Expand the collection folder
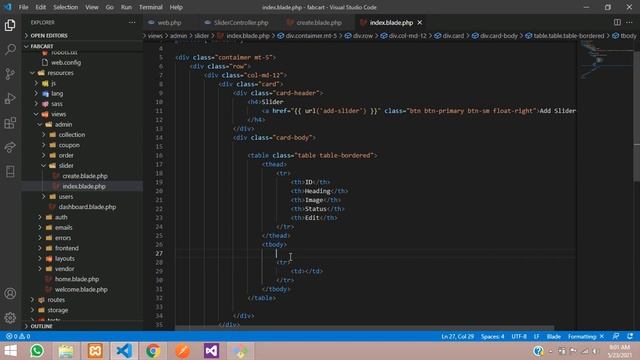This screenshot has width=640, height=360. [71, 135]
